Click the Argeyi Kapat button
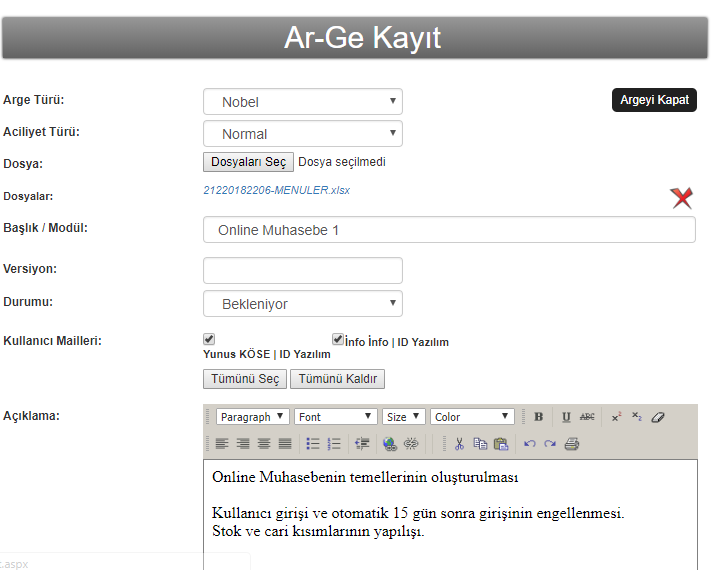The width and height of the screenshot is (720, 570). point(654,100)
